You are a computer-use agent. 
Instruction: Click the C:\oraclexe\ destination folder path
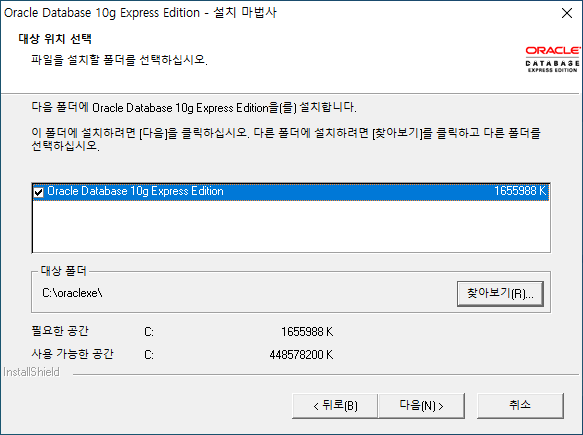tap(72, 293)
